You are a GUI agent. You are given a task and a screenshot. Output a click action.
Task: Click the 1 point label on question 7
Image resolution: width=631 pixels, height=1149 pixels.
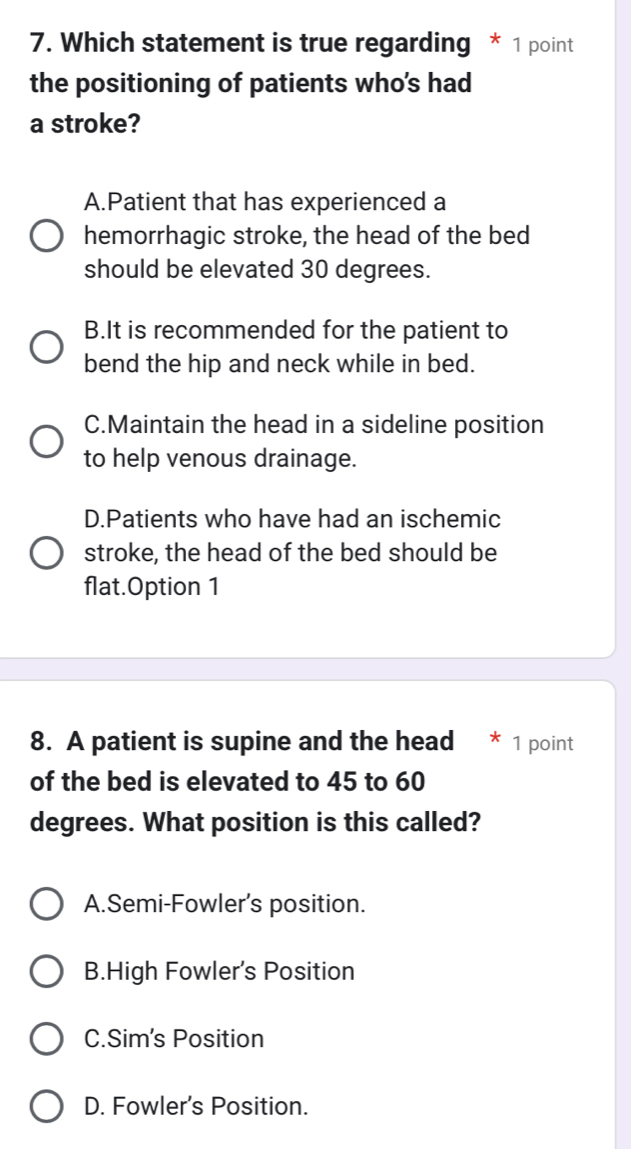(x=545, y=43)
